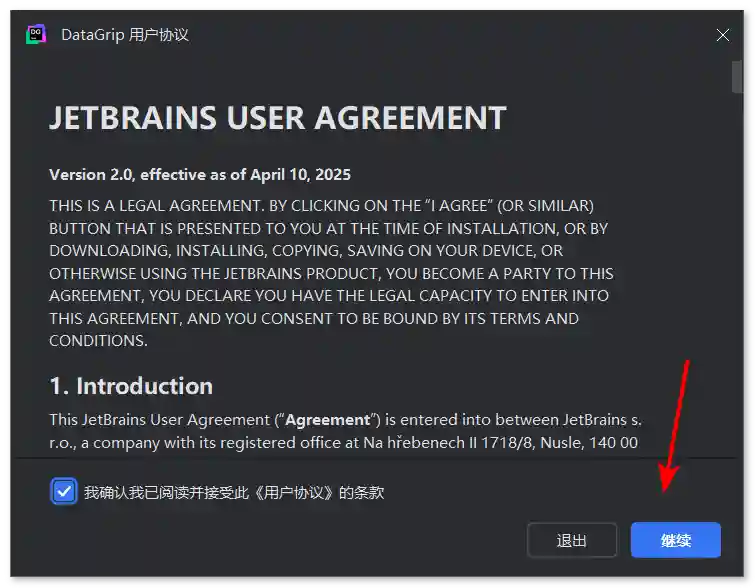The width and height of the screenshot is (755, 588).
Task: Click the Version 2.0 effective date line
Action: pos(200,174)
